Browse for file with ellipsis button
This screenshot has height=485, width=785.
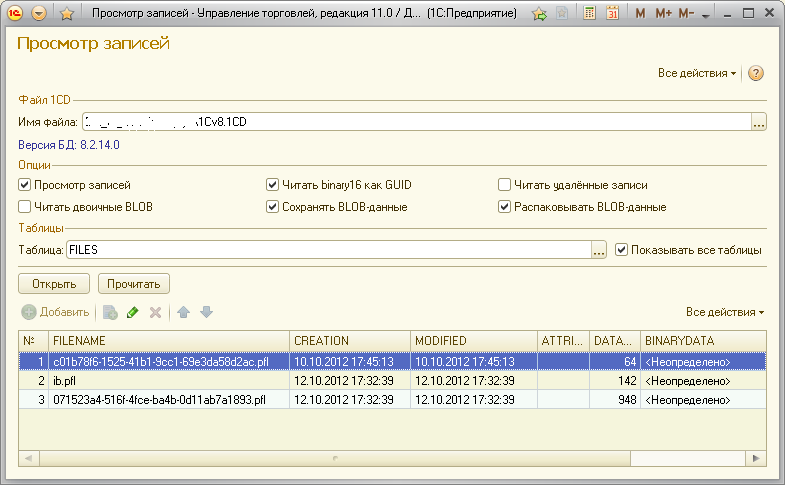coord(759,122)
